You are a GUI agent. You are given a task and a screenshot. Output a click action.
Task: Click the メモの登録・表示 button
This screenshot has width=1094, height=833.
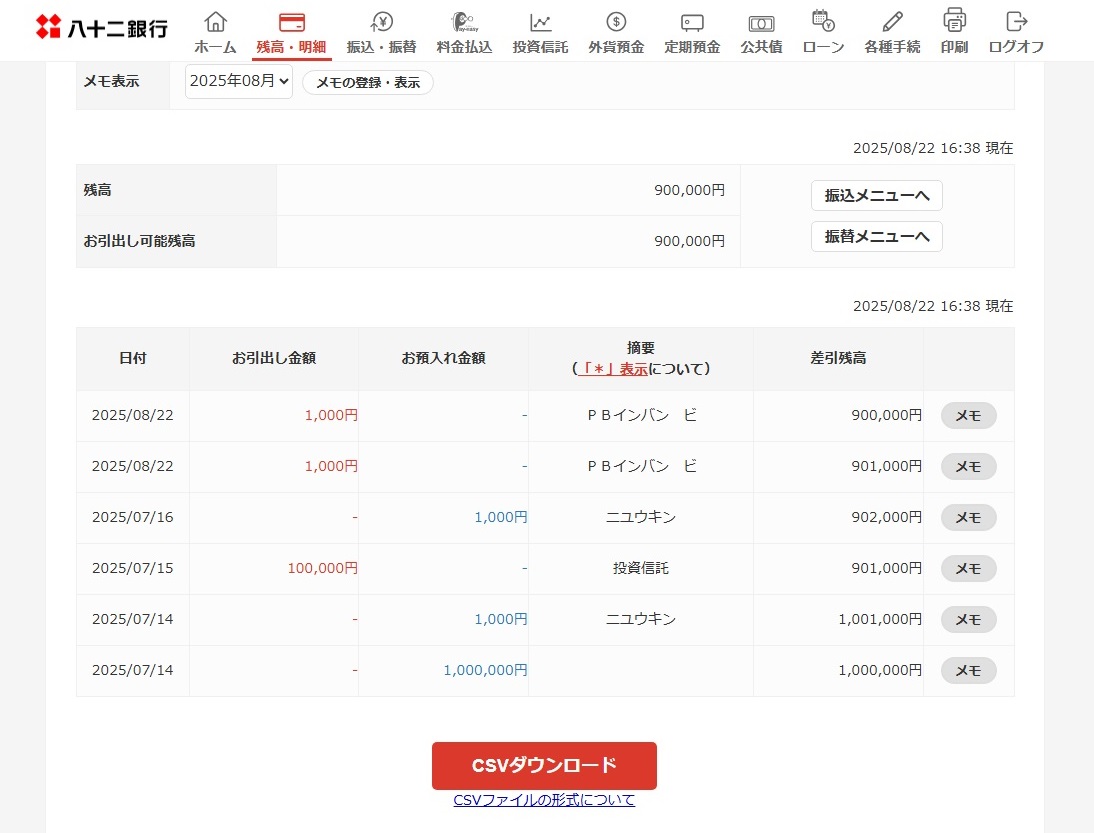pyautogui.click(x=368, y=83)
